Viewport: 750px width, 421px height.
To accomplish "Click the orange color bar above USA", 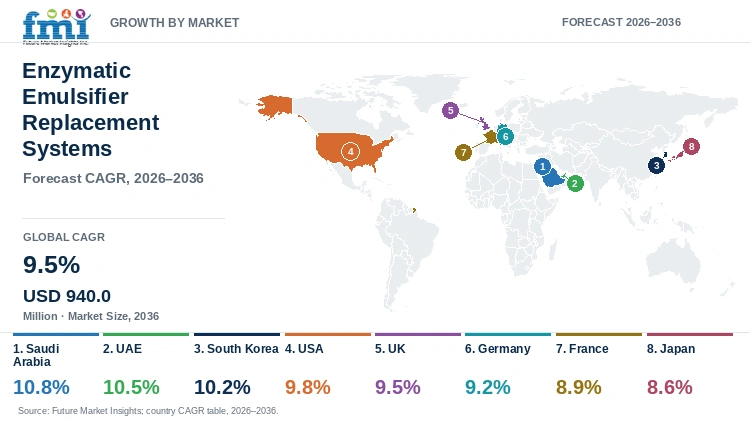I will 328,334.
